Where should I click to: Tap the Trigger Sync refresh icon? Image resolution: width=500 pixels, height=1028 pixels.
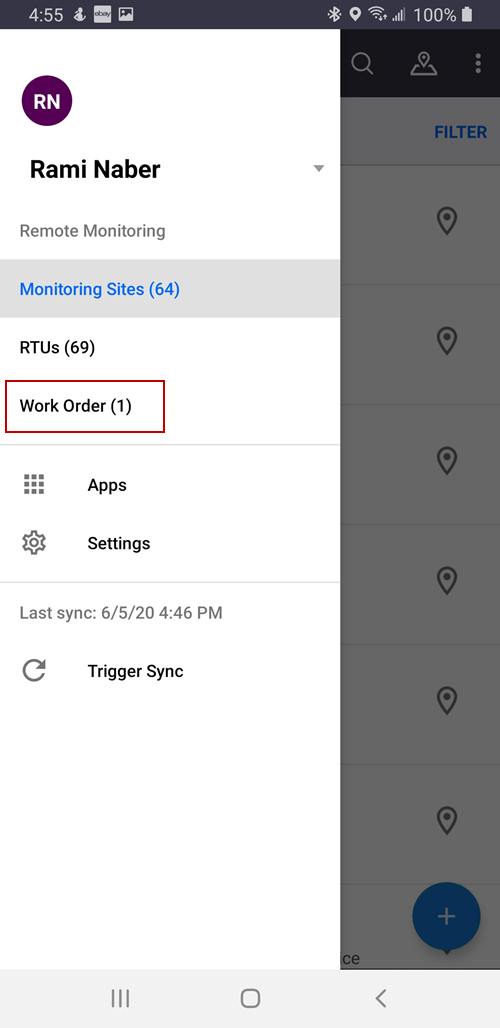click(x=34, y=671)
